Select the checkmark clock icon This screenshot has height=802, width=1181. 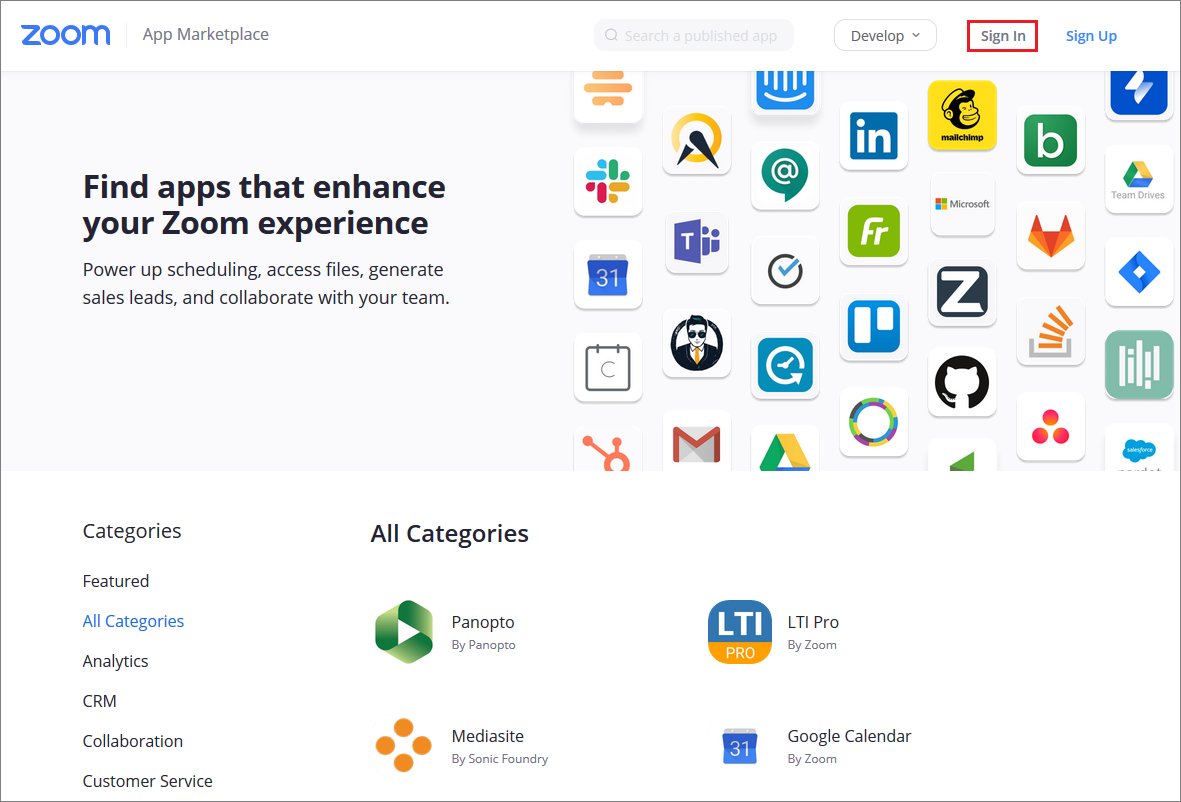coord(785,271)
